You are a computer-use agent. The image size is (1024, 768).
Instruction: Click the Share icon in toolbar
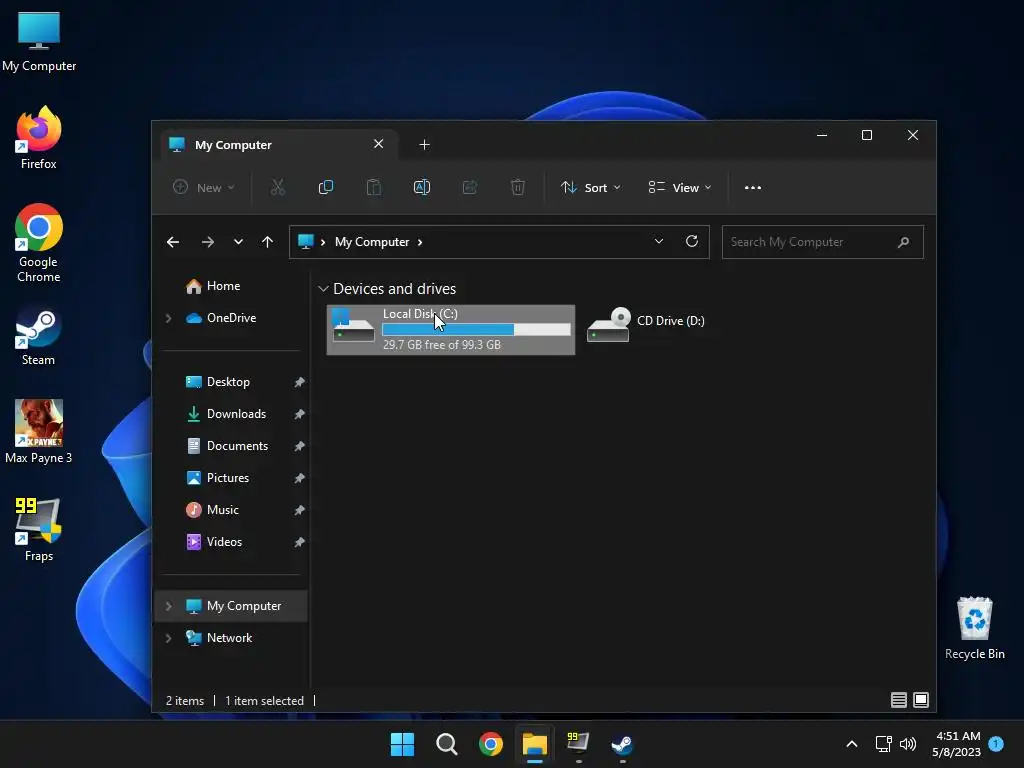click(x=470, y=187)
